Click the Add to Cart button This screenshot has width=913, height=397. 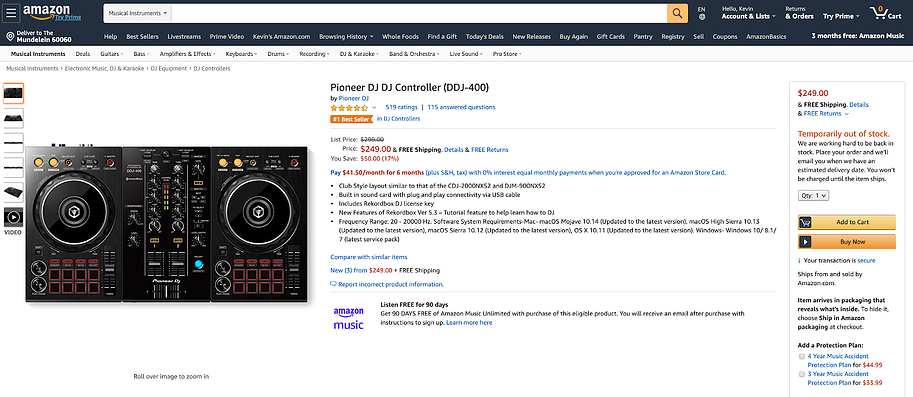click(847, 222)
